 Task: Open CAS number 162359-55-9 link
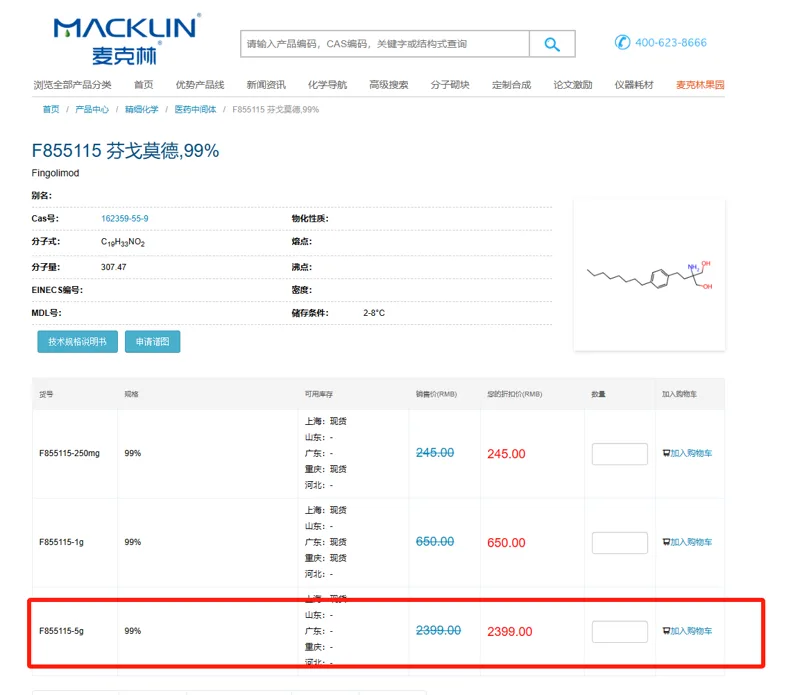click(124, 218)
